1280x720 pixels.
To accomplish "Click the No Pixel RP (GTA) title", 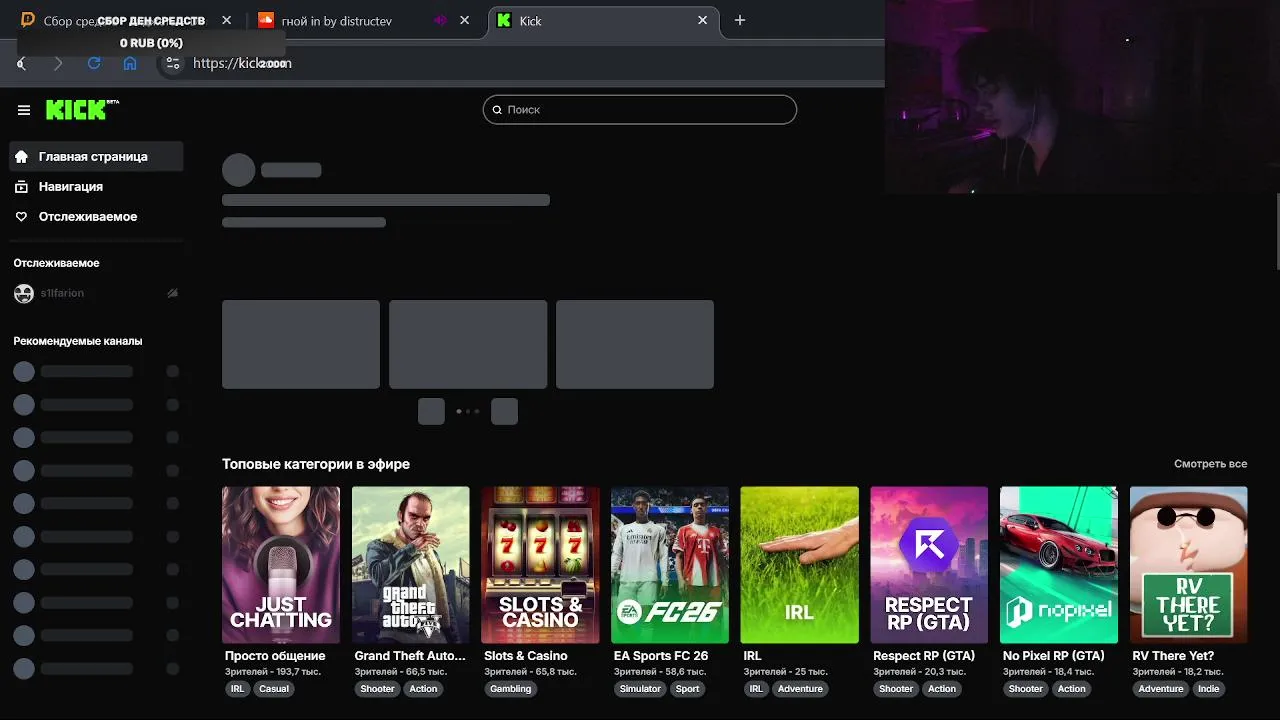I will tap(1054, 656).
